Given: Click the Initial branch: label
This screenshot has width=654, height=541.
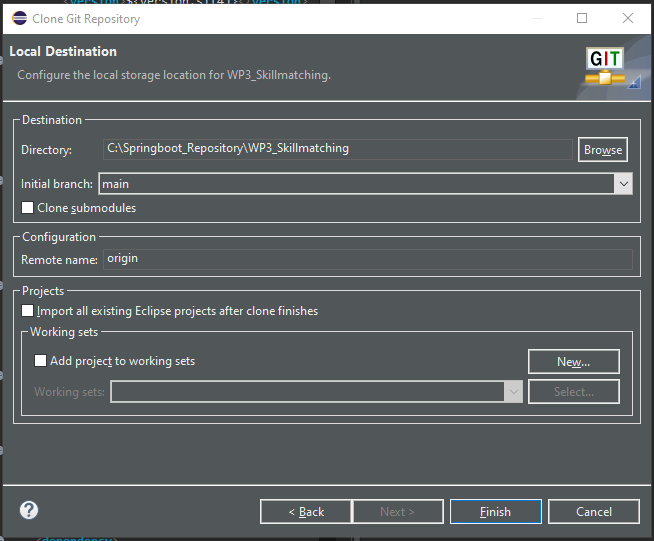Looking at the screenshot, I should pos(57,184).
